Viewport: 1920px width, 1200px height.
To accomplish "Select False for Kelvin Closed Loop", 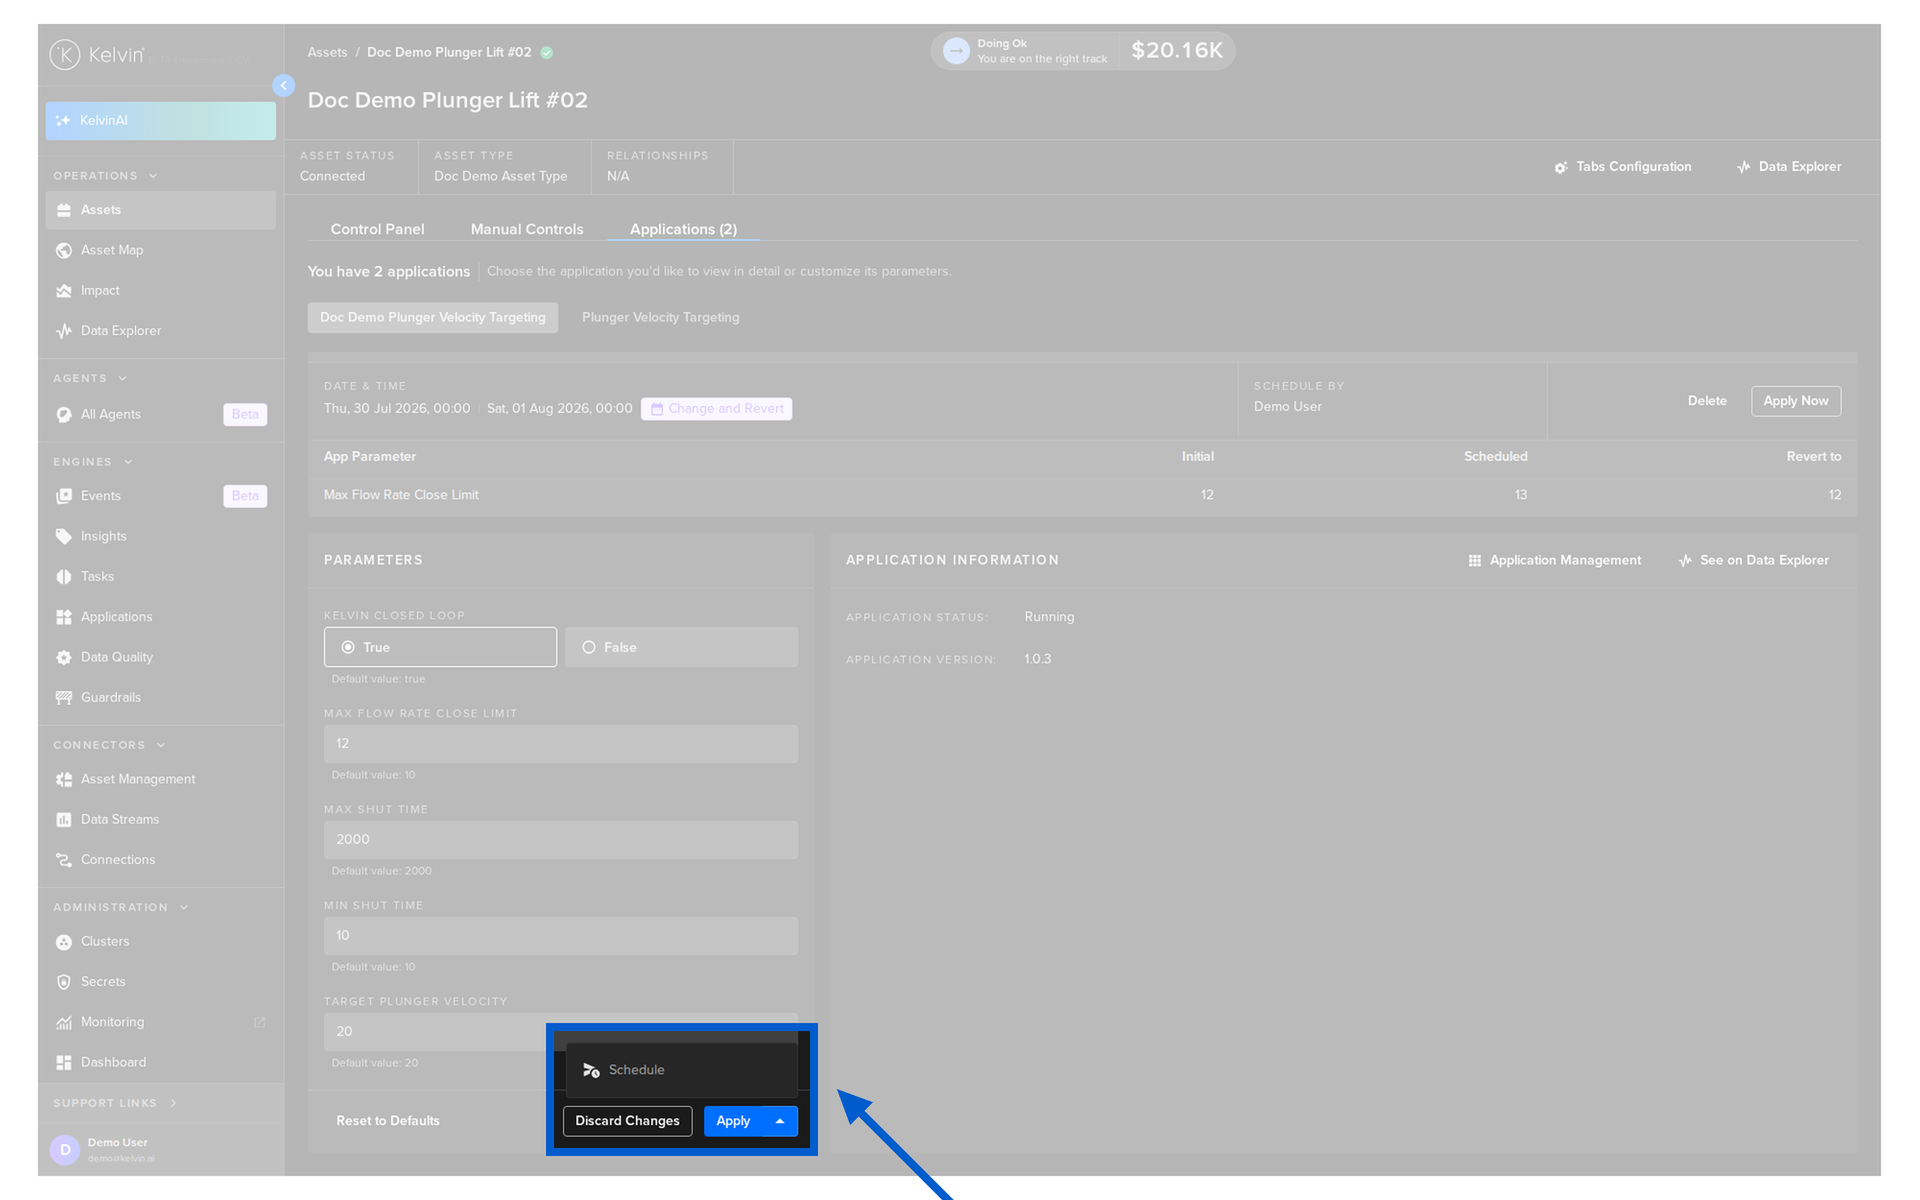I will [x=681, y=647].
